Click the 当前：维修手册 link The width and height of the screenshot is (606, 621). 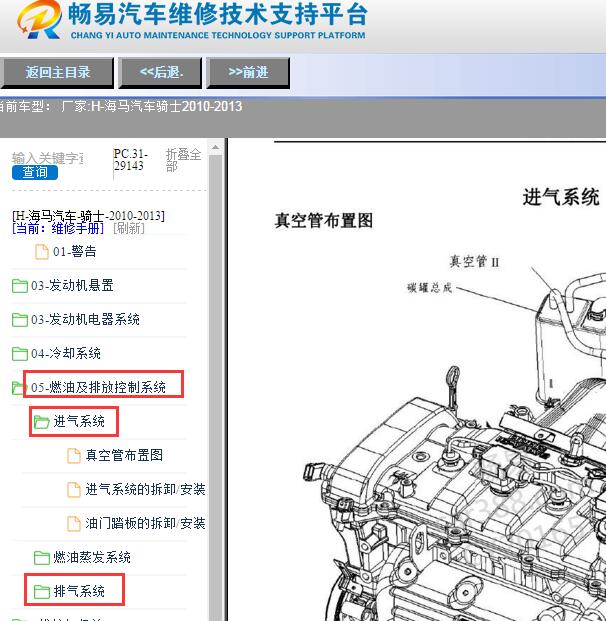click(58, 229)
